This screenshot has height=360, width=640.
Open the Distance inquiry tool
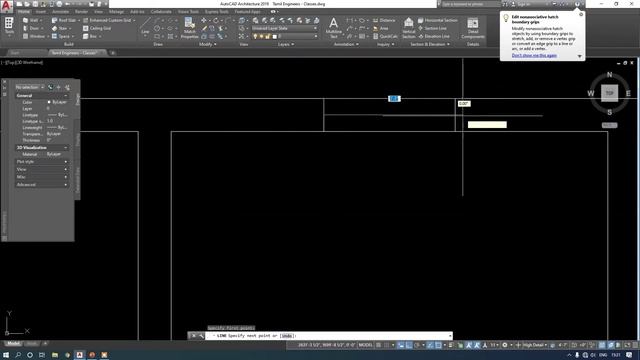(x=384, y=20)
